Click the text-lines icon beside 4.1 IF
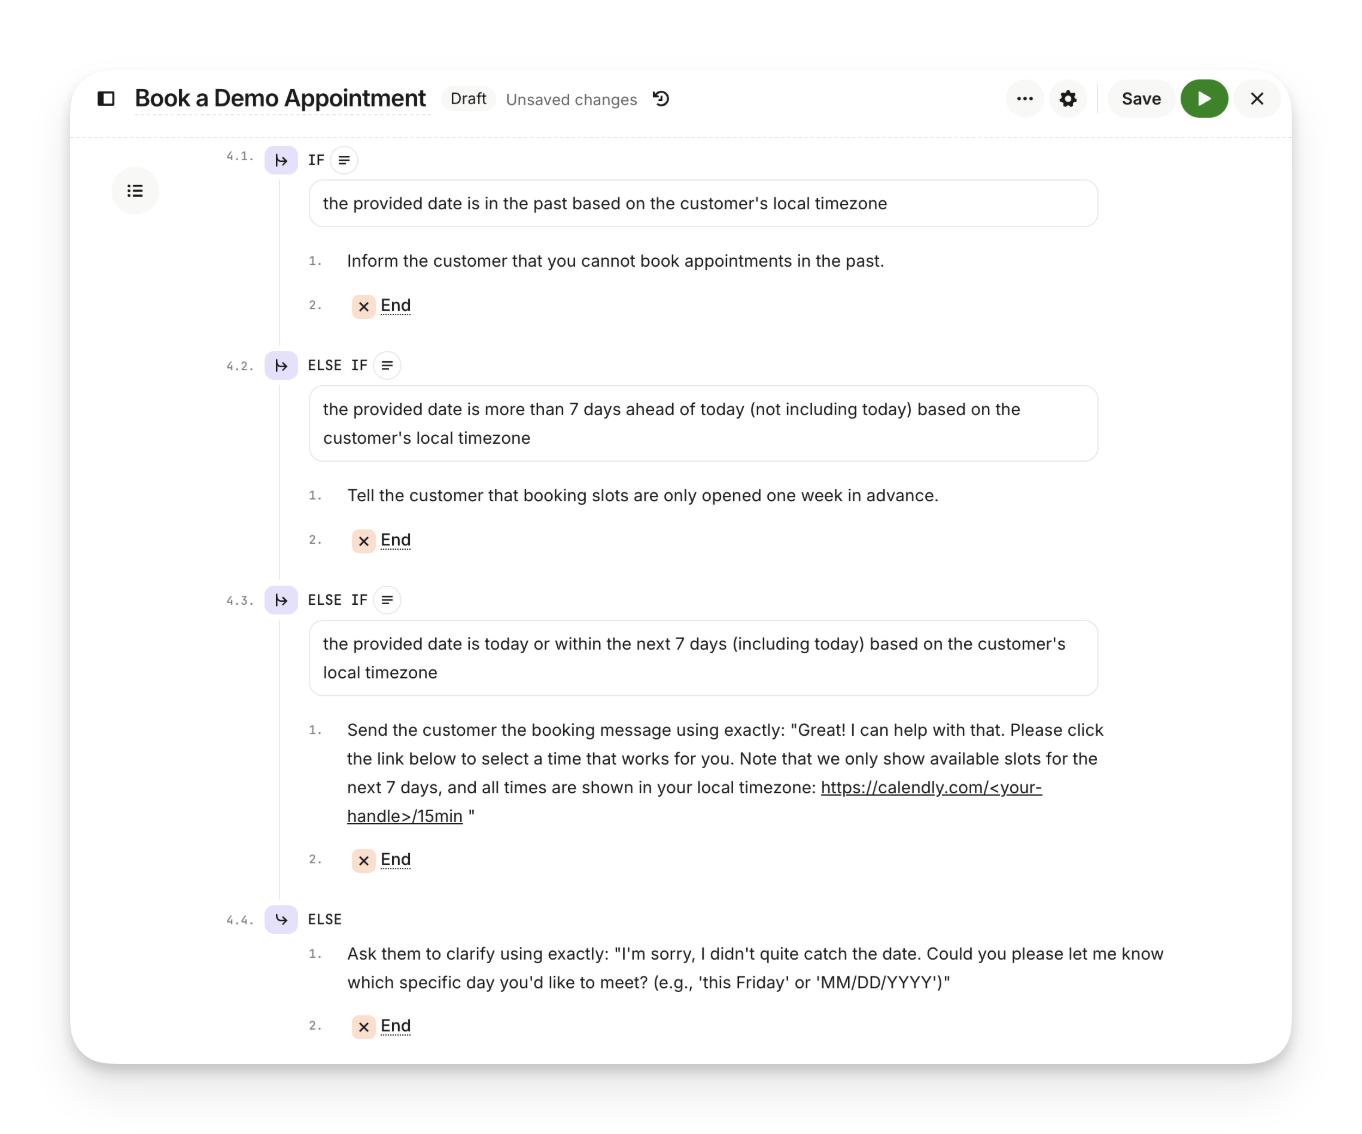Viewport: 1362px width, 1134px height. coord(344,160)
